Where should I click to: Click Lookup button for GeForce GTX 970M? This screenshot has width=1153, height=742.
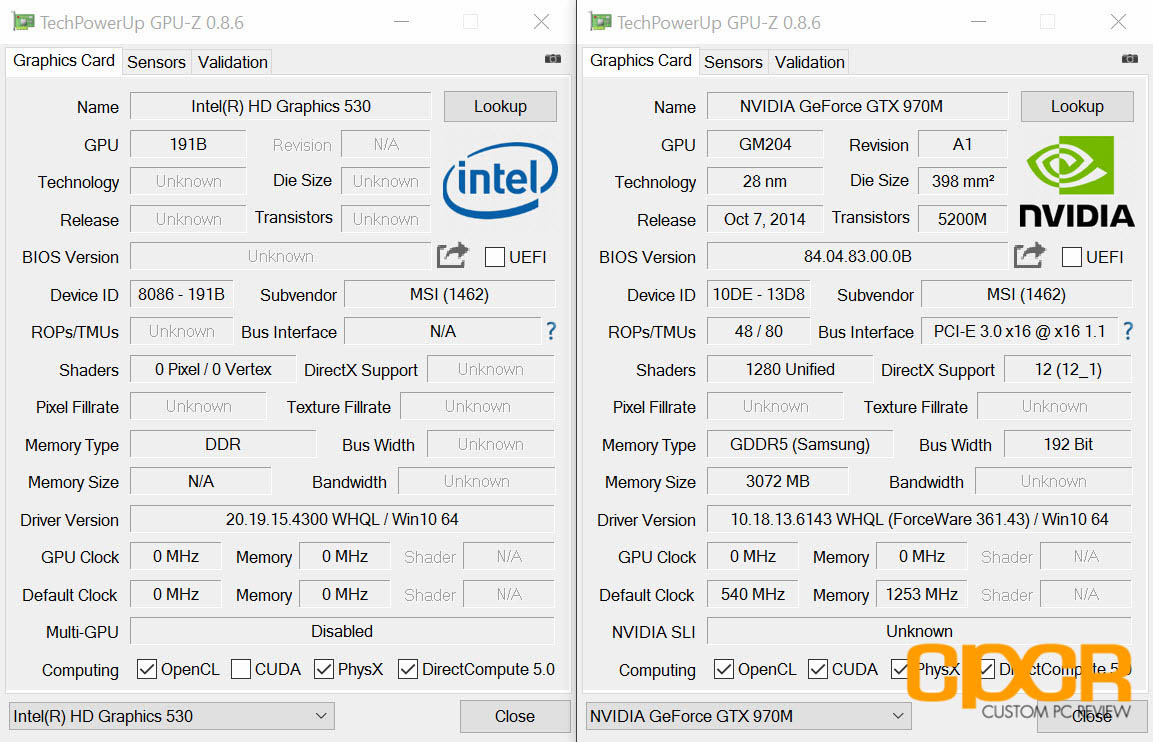[1077, 107]
